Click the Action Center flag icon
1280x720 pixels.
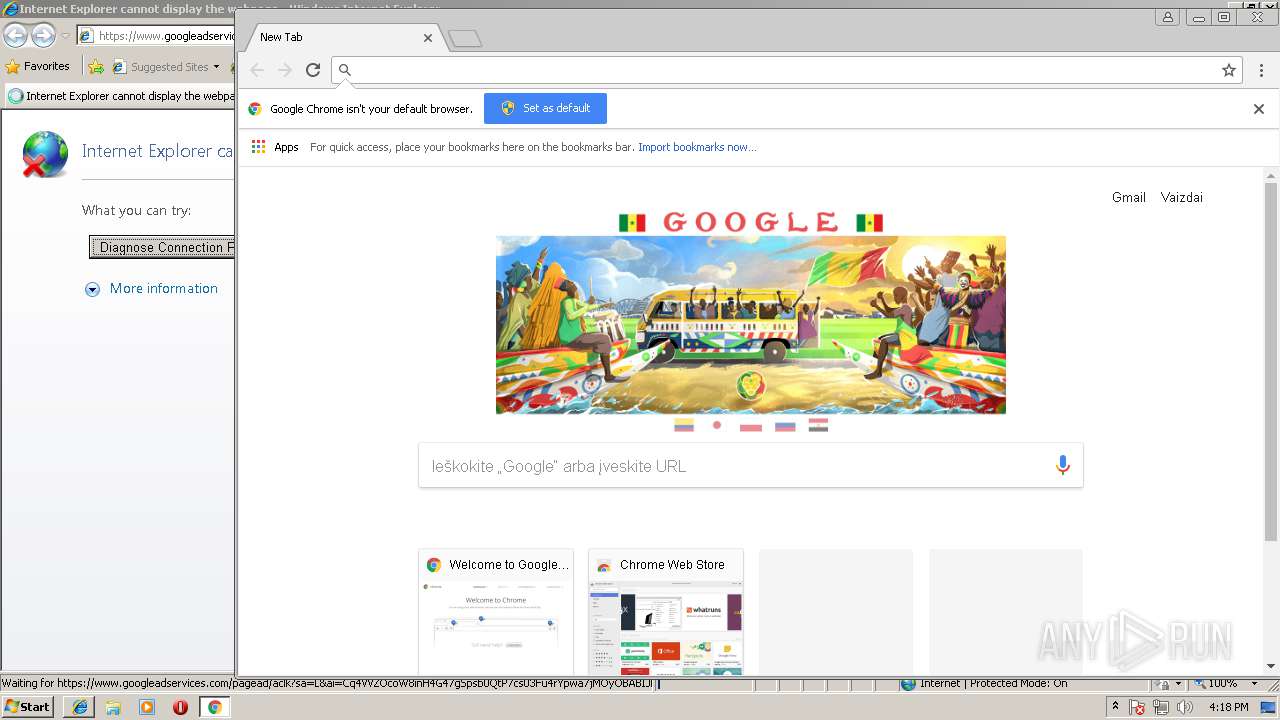[x=1137, y=707]
